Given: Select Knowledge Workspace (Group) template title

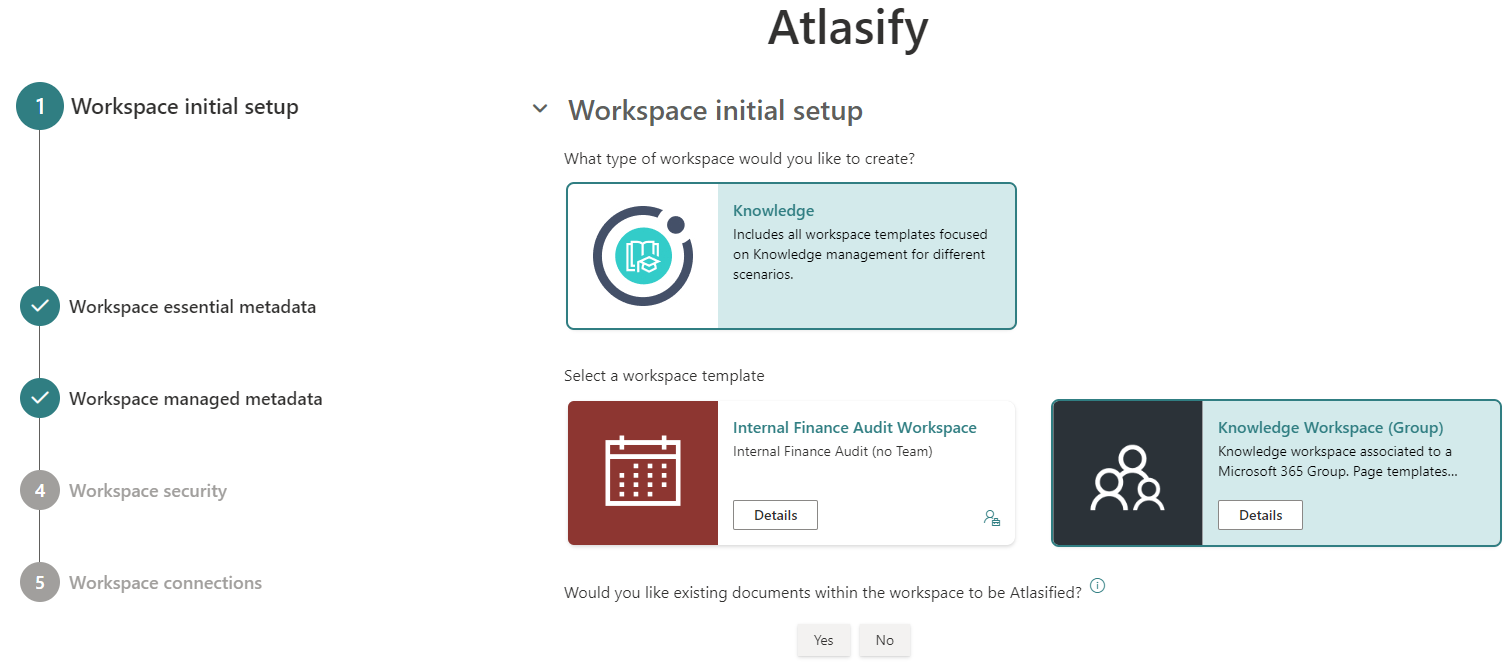Looking at the screenshot, I should (1331, 428).
